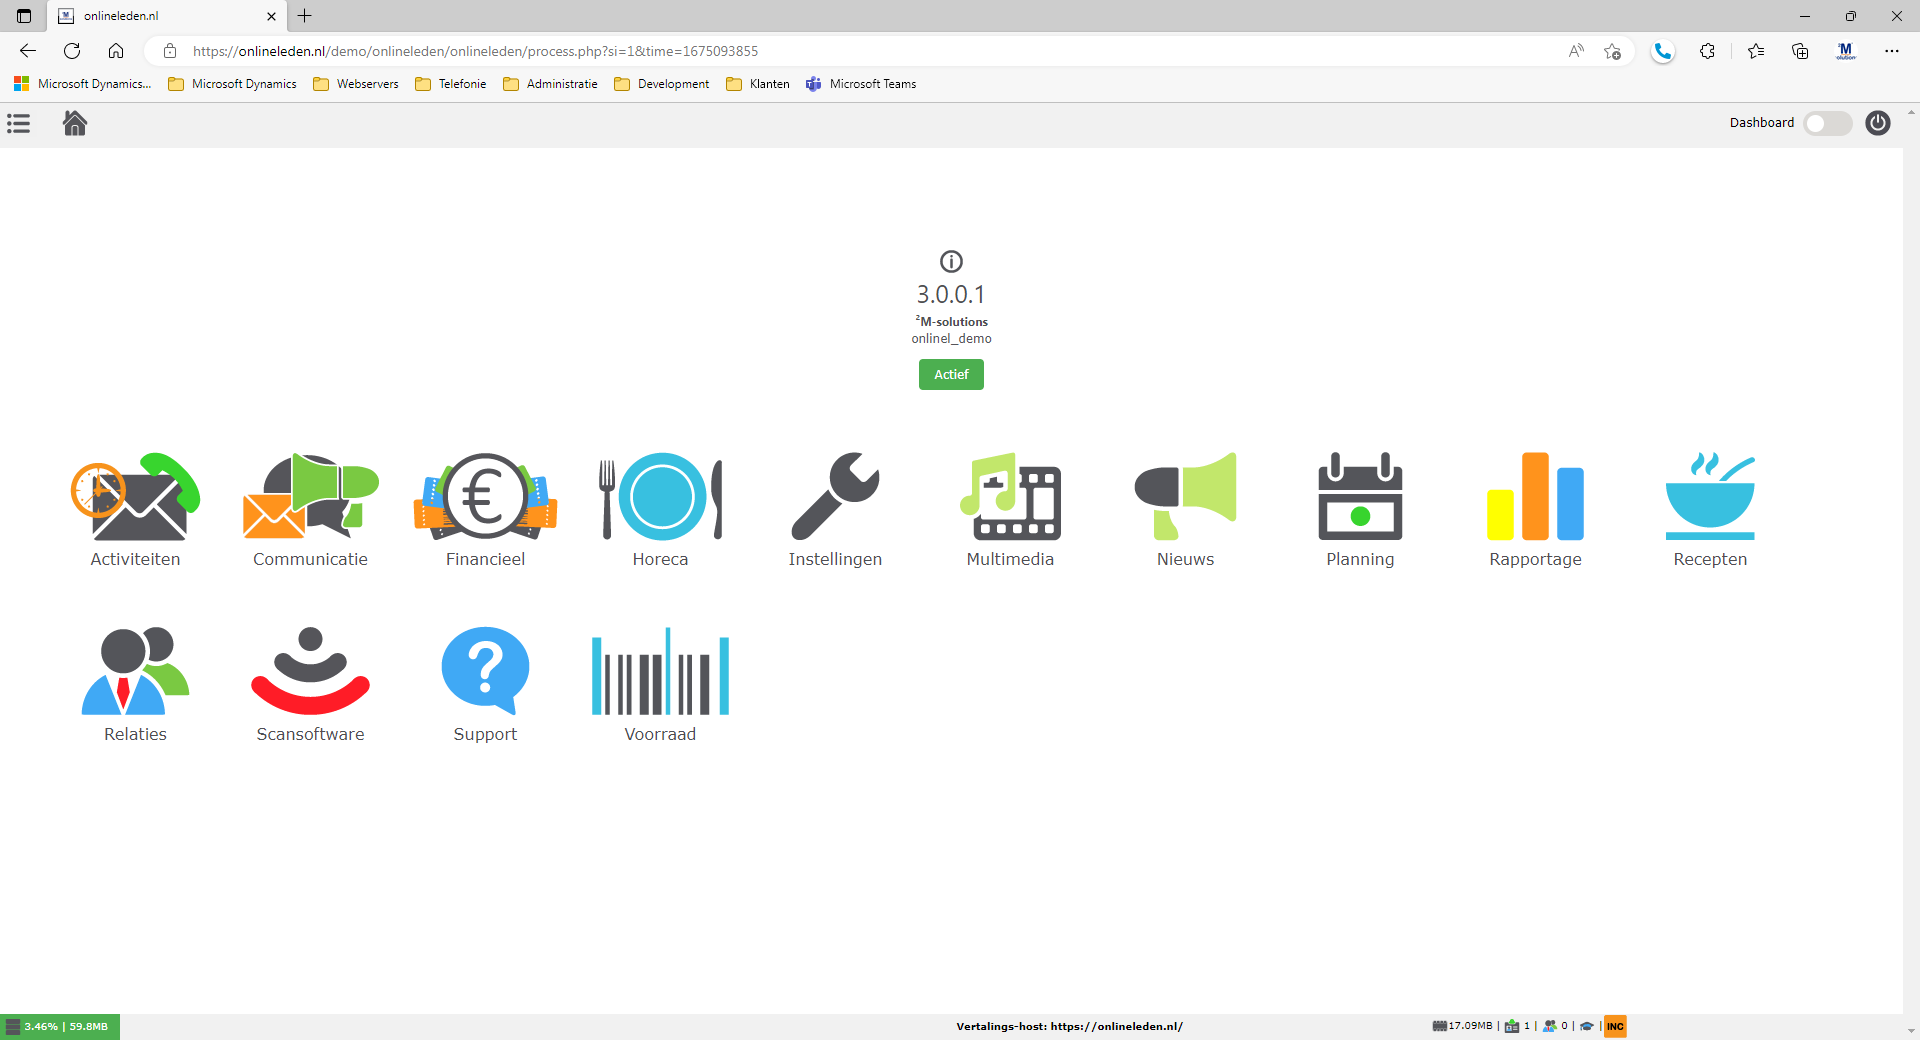Expand the Klanten bookmarks folder
This screenshot has width=1920, height=1040.
pos(758,84)
